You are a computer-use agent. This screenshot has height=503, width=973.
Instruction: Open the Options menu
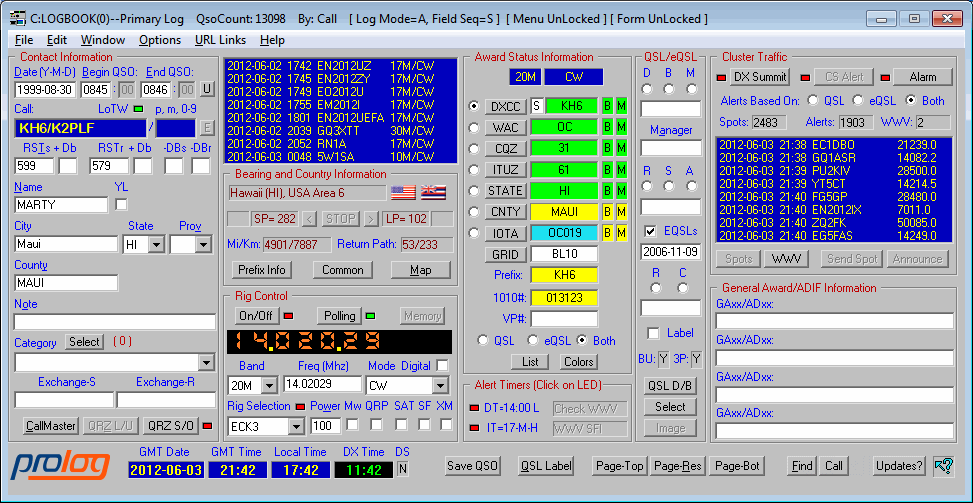[x=160, y=40]
